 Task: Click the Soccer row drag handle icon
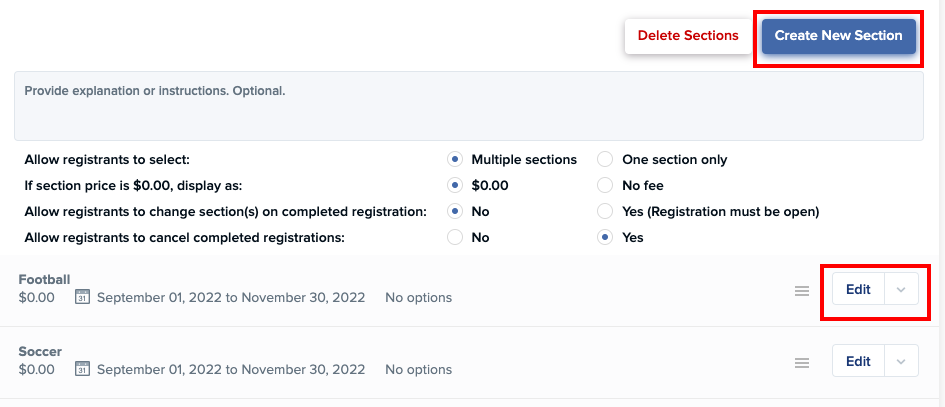coord(801,363)
